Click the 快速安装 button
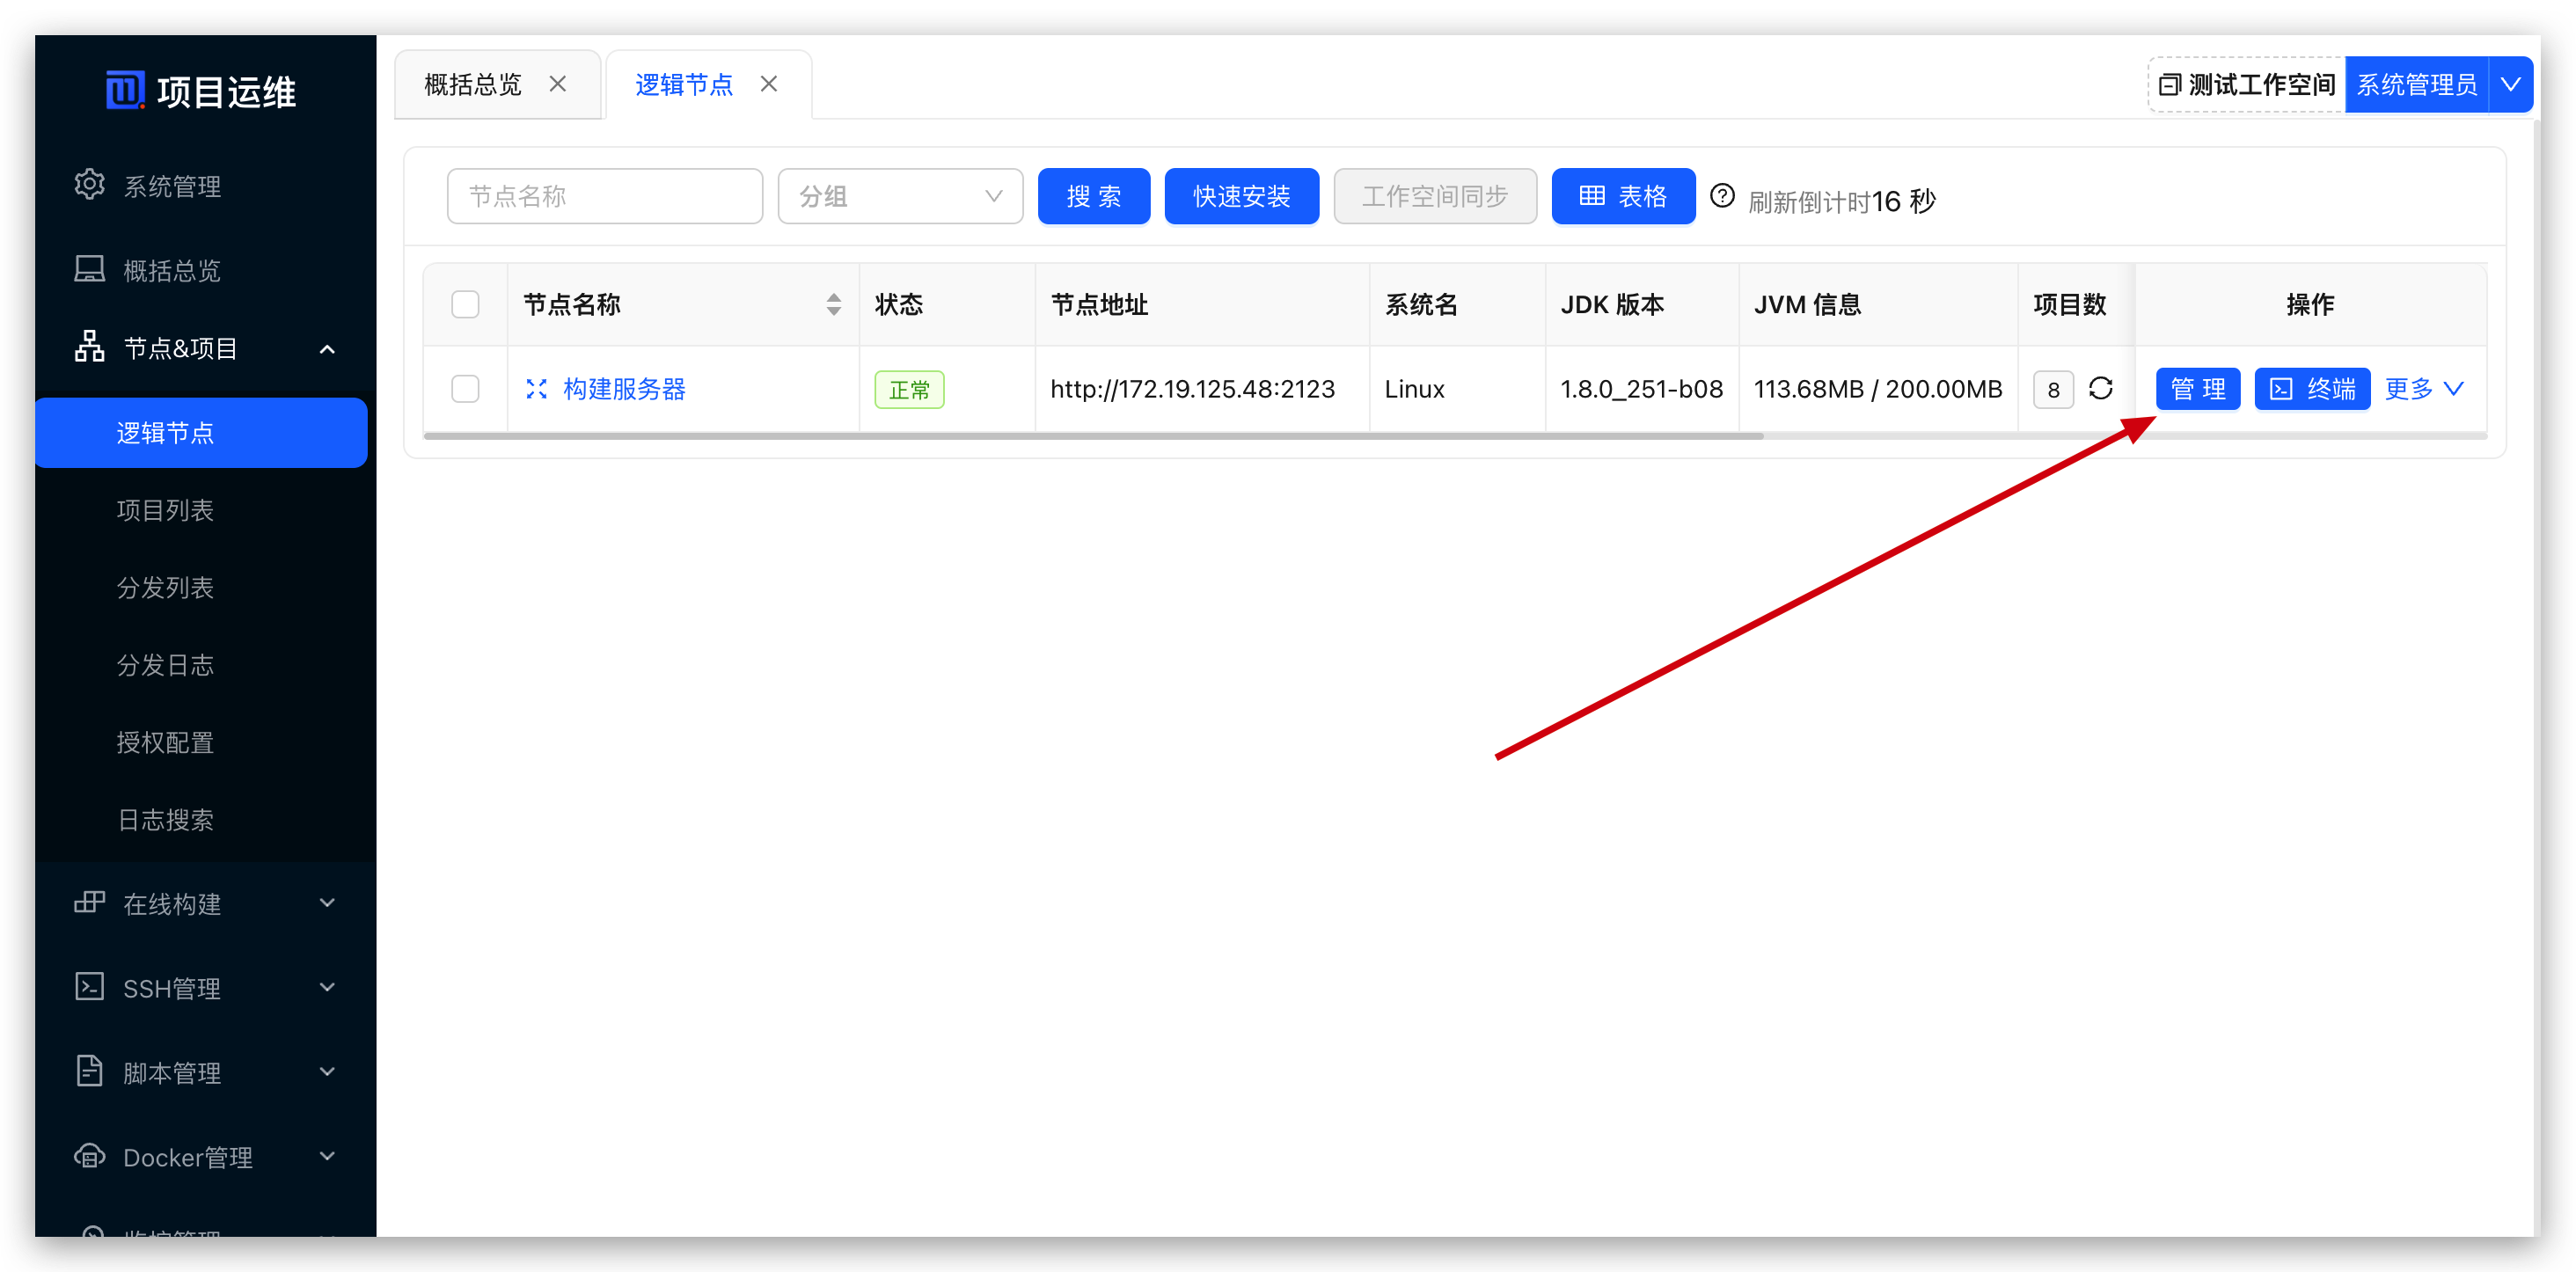The height and width of the screenshot is (1272, 2576). click(x=1241, y=196)
